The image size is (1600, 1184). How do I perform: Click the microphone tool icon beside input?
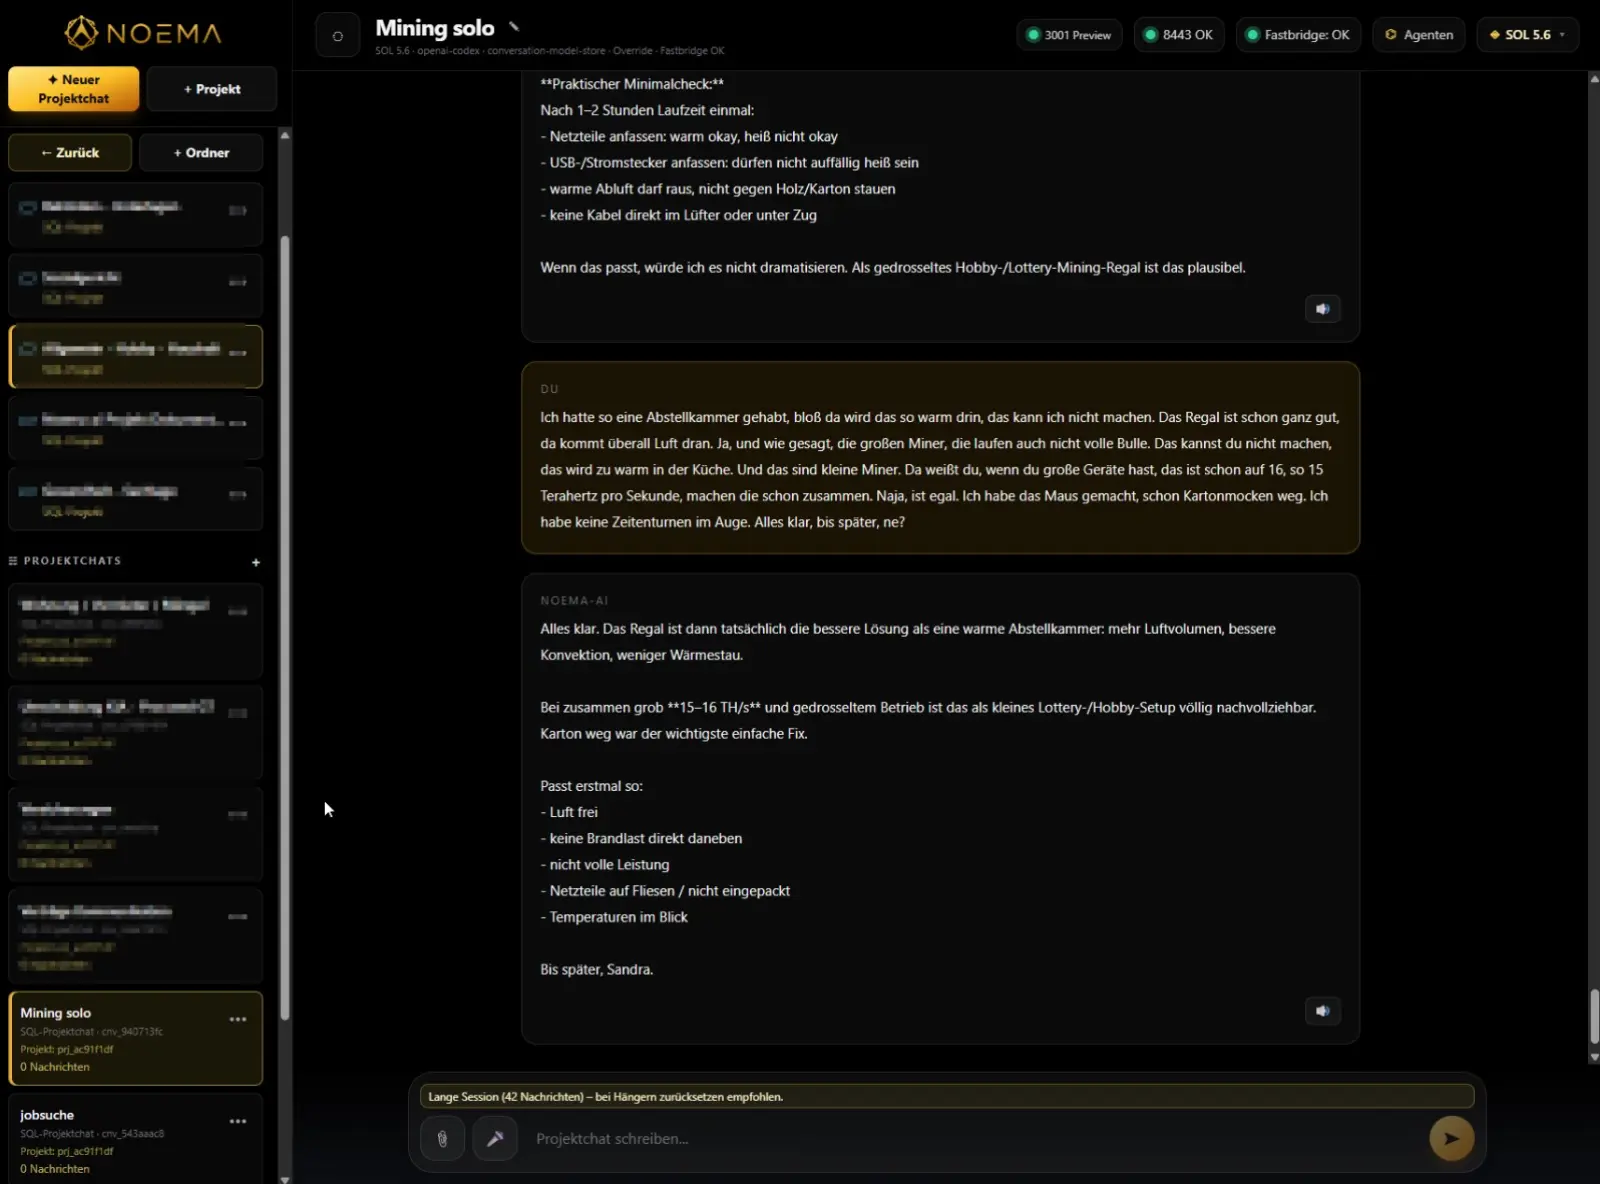pyautogui.click(x=495, y=1138)
